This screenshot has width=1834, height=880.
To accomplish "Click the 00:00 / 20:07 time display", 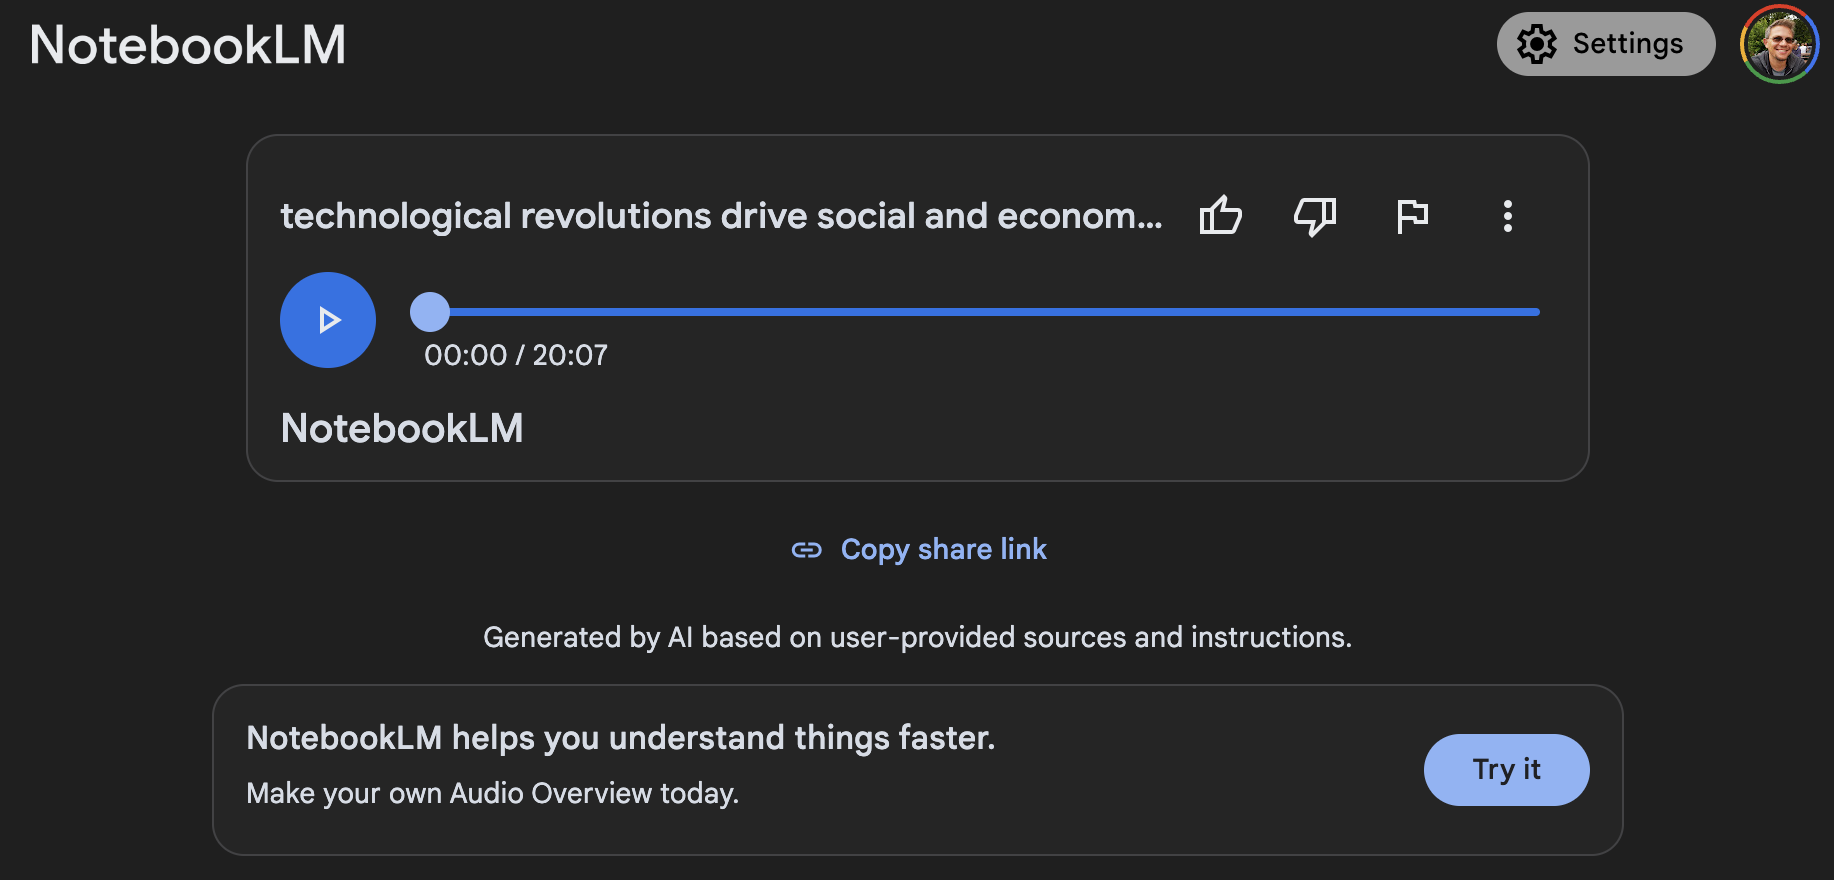I will pyautogui.click(x=516, y=355).
